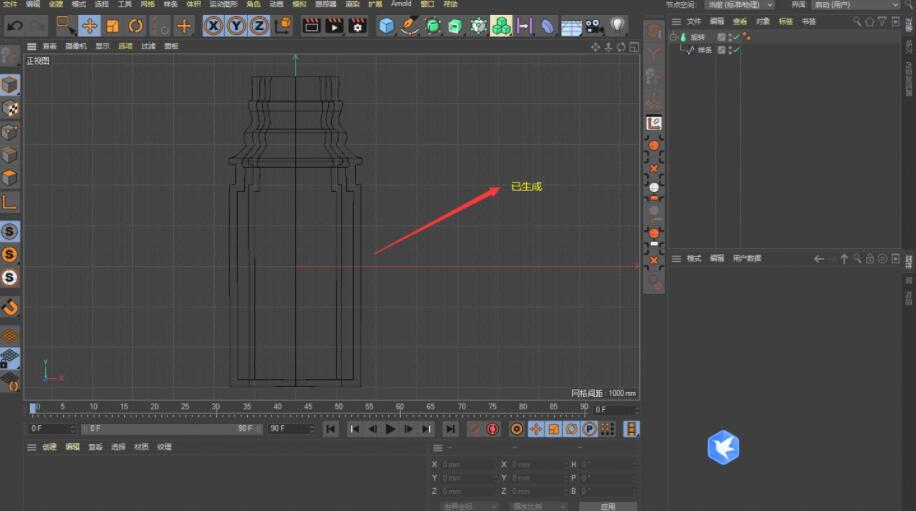The width and height of the screenshot is (916, 511).
Task: Open the 文件 main menu
Action: 10,4
